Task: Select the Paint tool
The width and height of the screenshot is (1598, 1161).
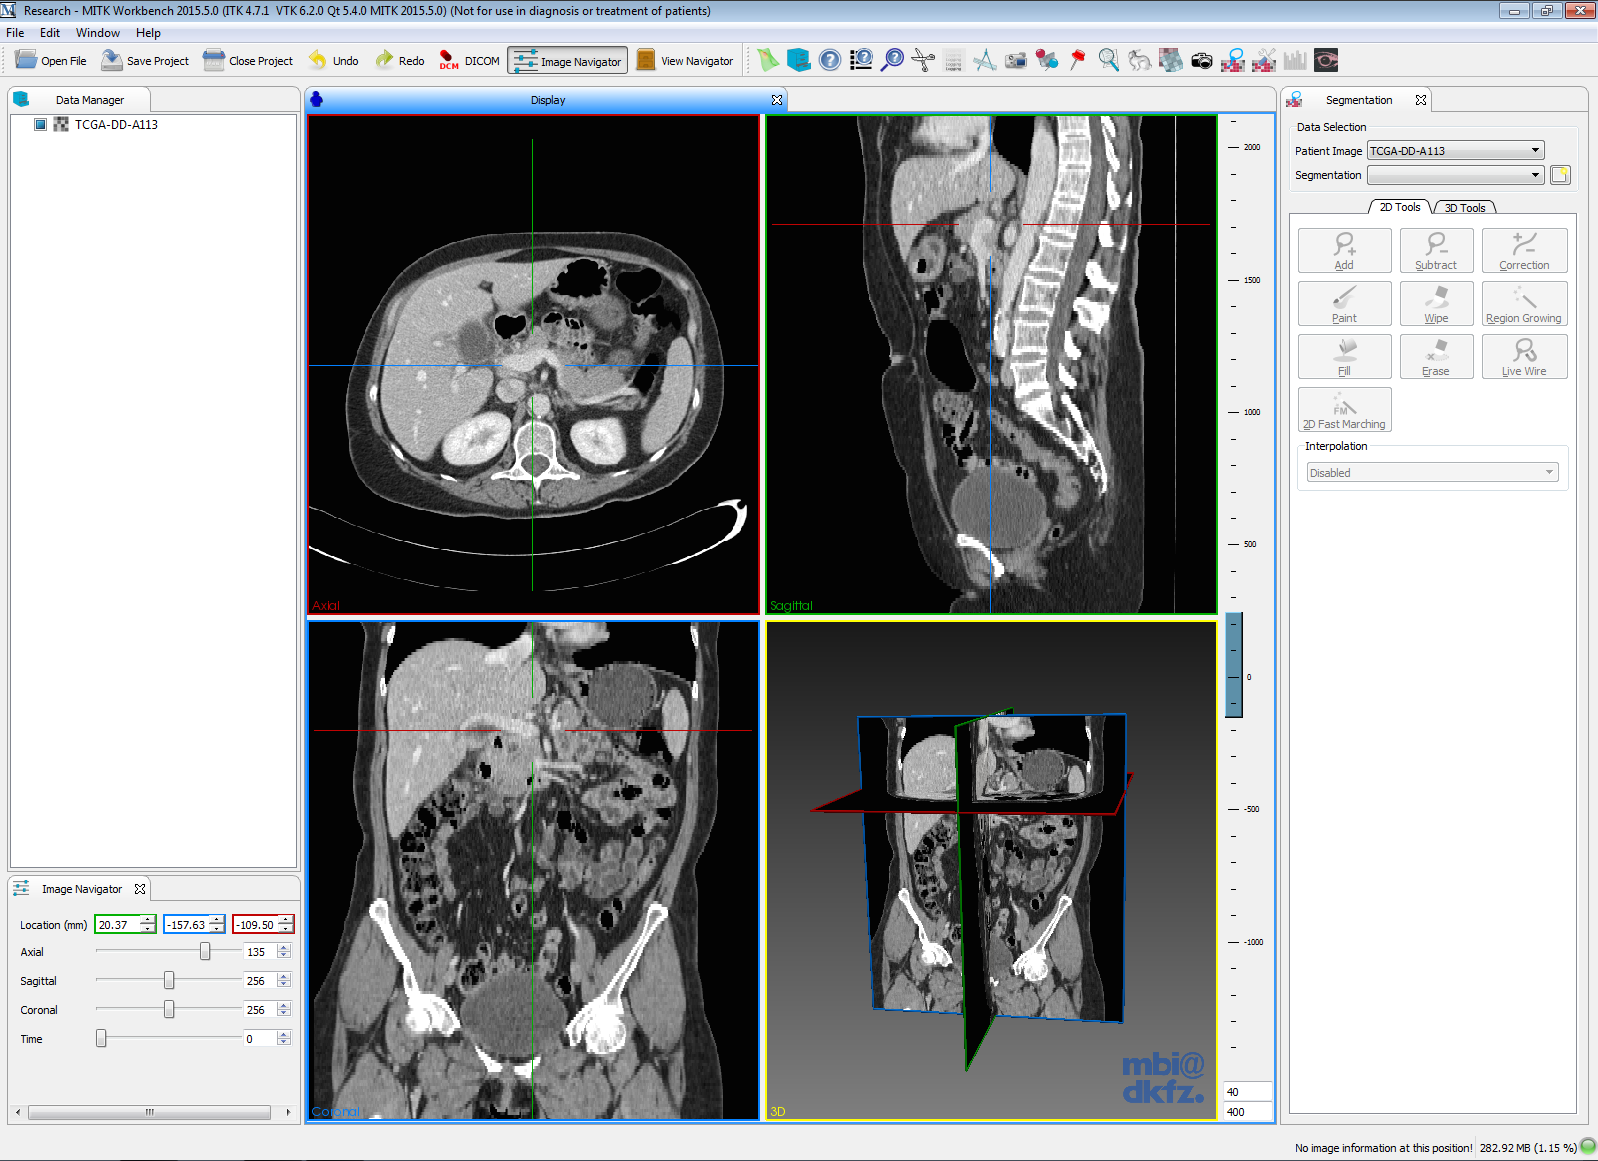Action: (1344, 304)
